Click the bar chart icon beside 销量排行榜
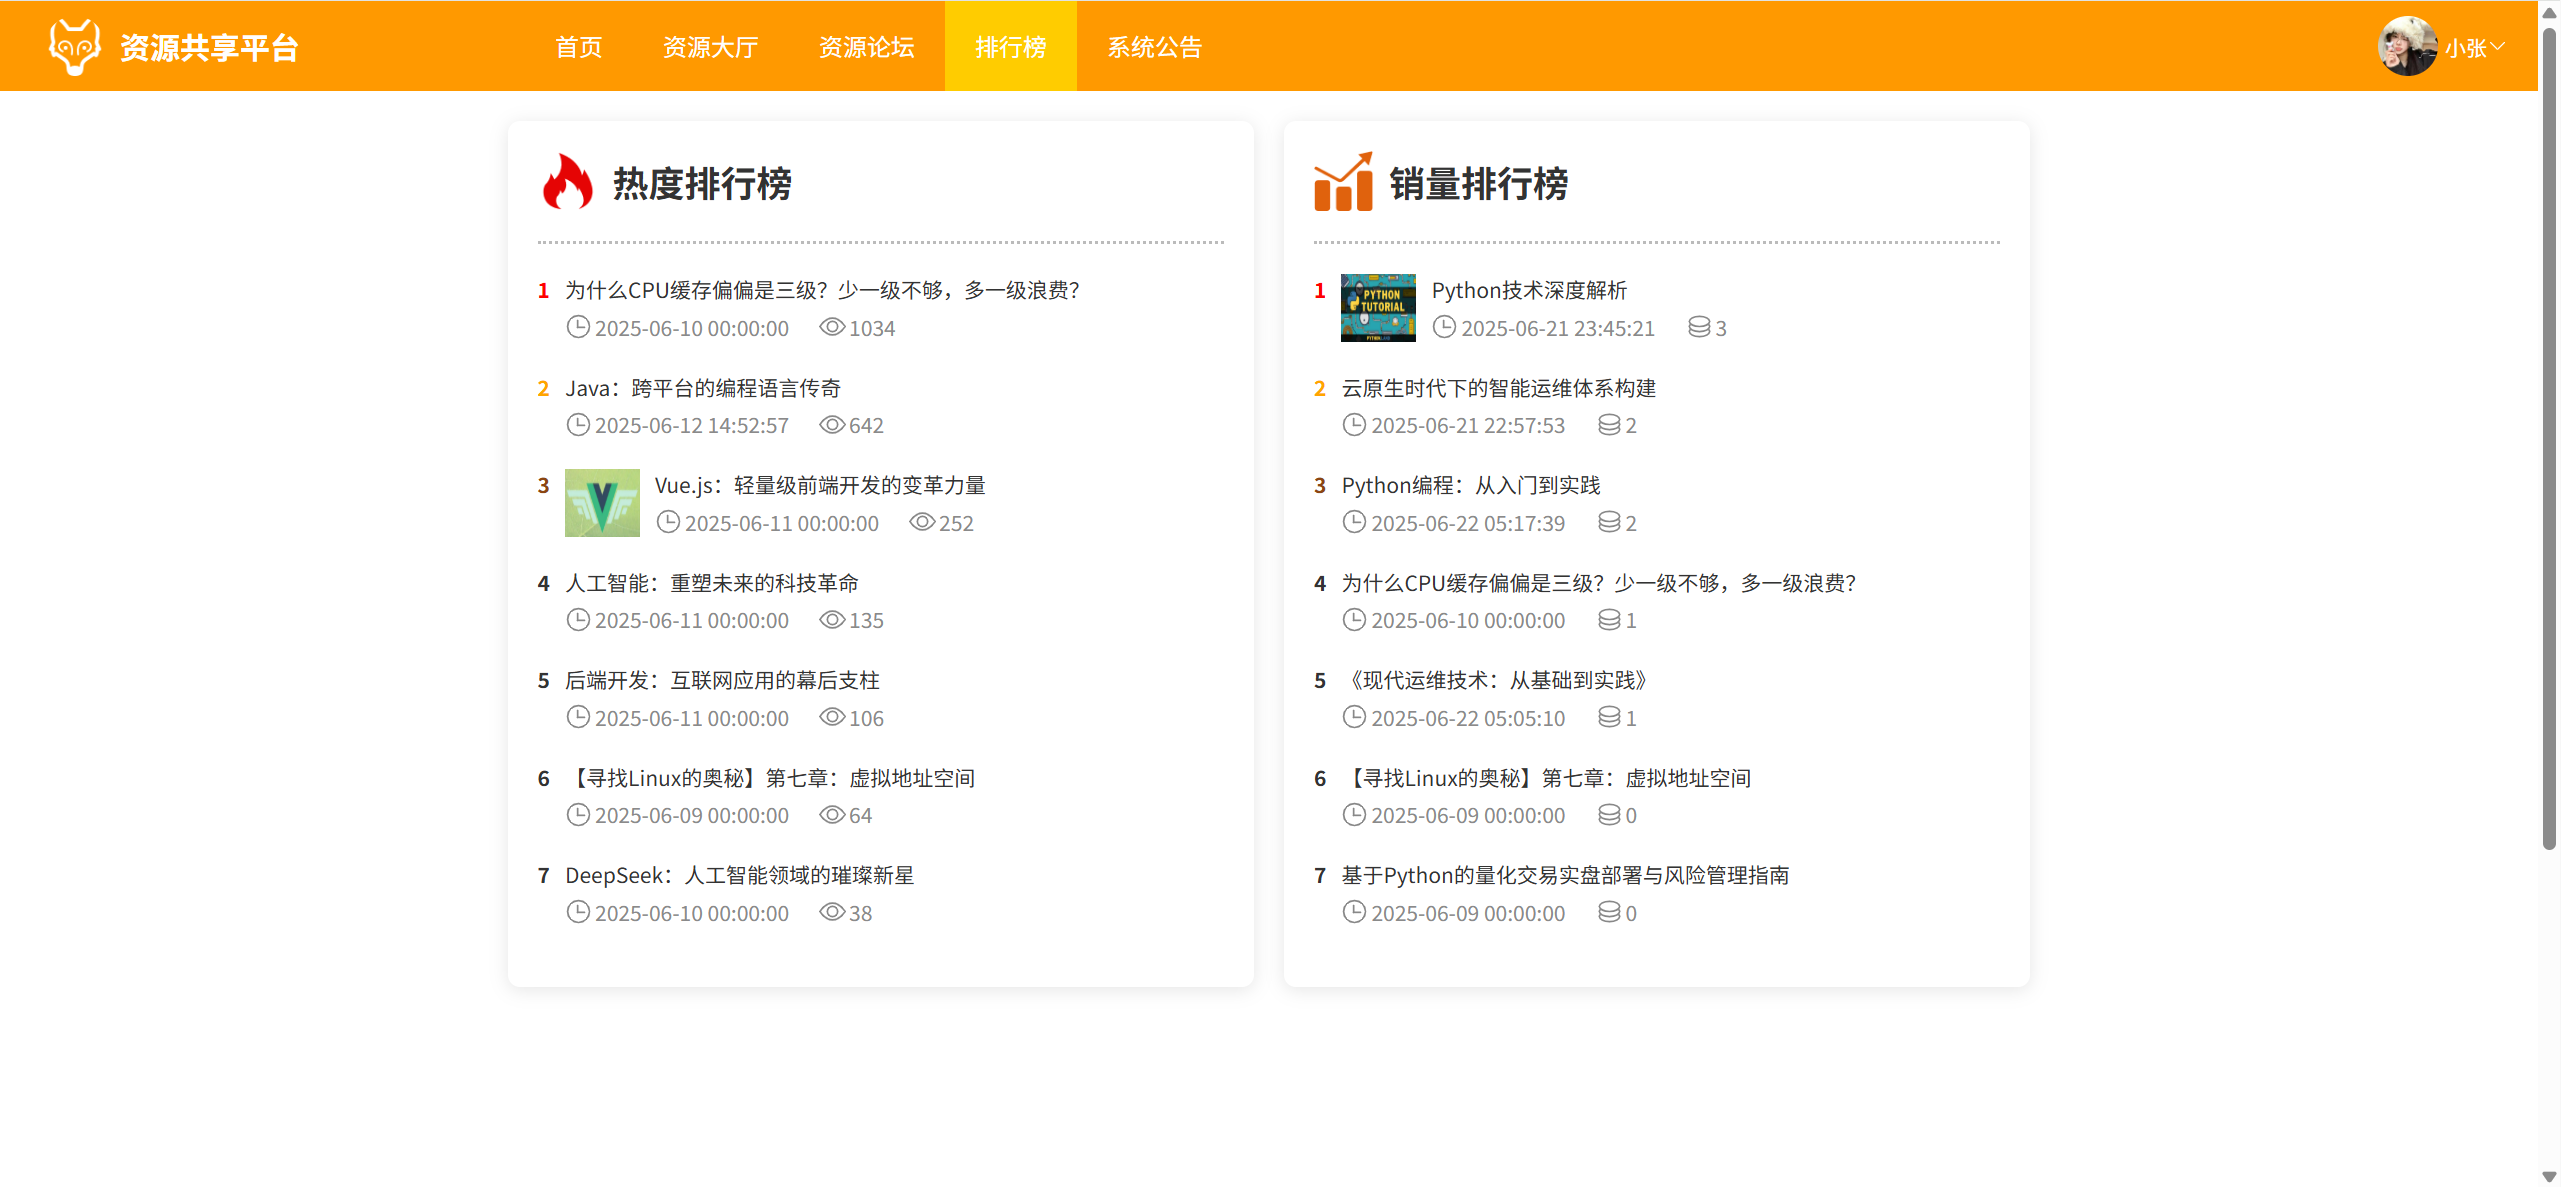Viewport: 2561px width, 1187px height. [1343, 182]
